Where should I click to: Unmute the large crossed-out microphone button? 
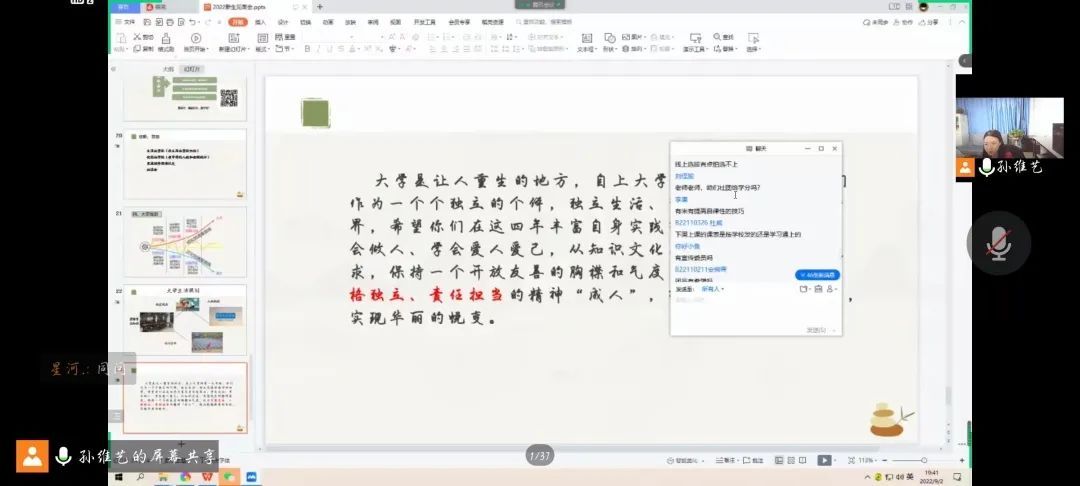[x=997, y=243]
